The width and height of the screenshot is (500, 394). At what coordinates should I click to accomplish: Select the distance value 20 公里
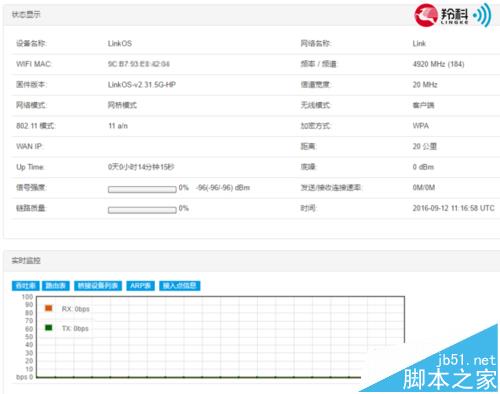pos(425,146)
